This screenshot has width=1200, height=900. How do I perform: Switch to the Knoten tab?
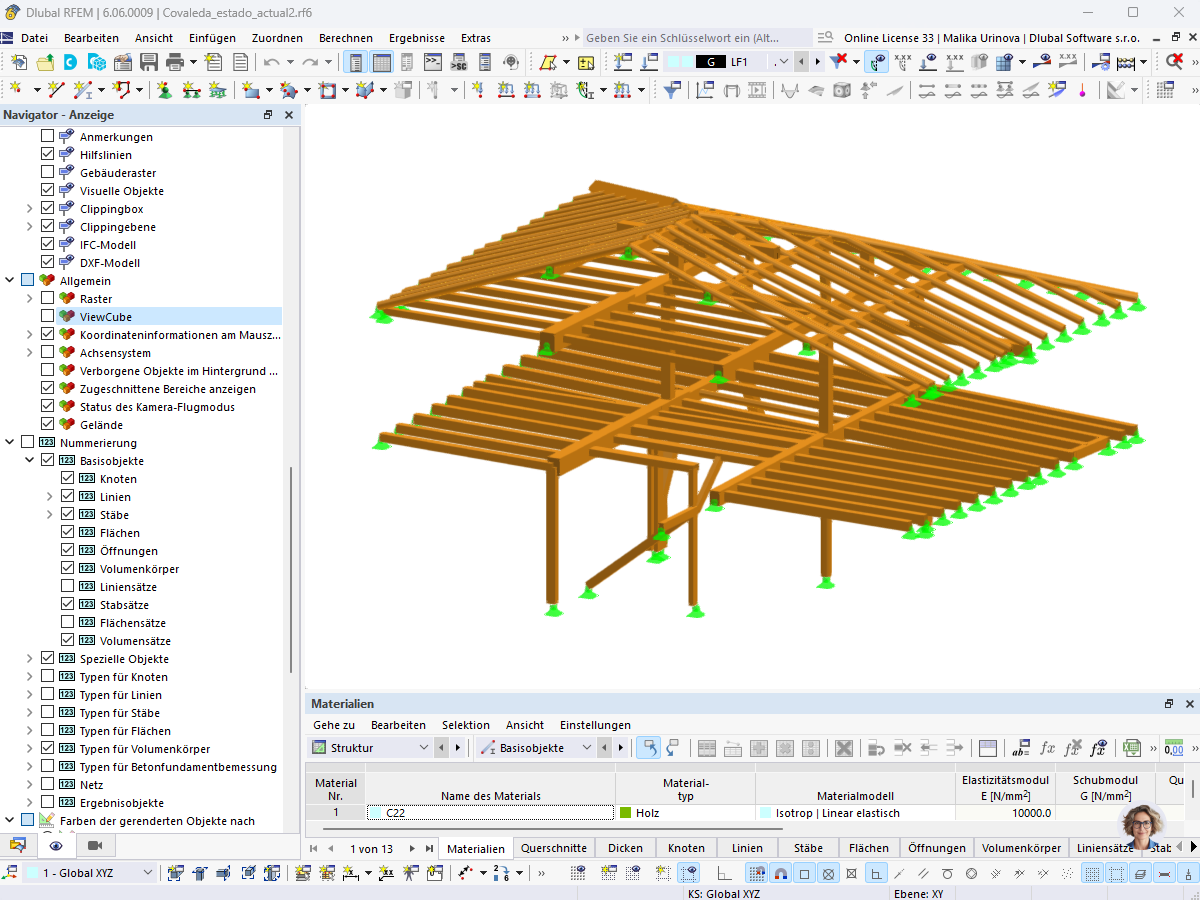(x=686, y=848)
